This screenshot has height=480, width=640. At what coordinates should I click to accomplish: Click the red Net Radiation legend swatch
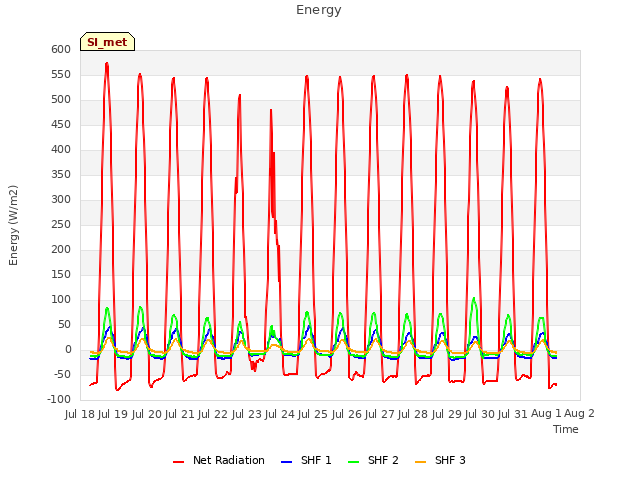(178, 462)
